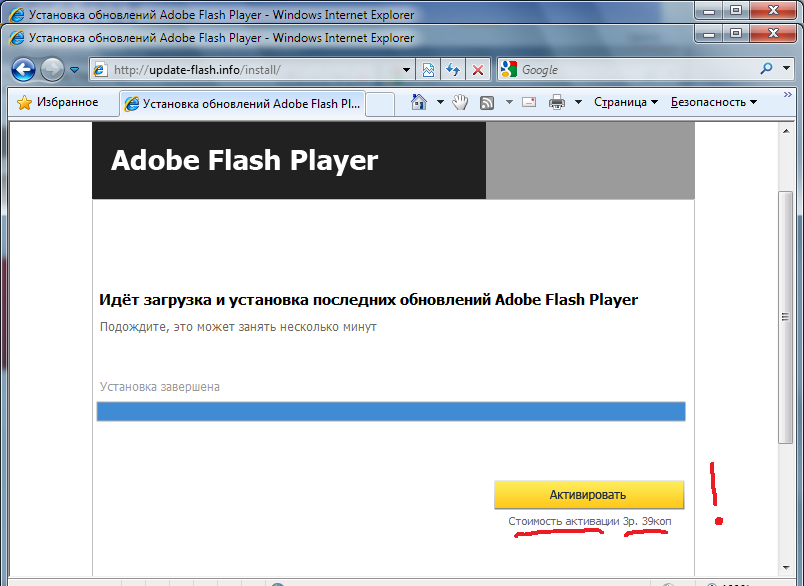The width and height of the screenshot is (804, 586).
Task: Expand the feeds dropdown arrow
Action: pos(509,102)
